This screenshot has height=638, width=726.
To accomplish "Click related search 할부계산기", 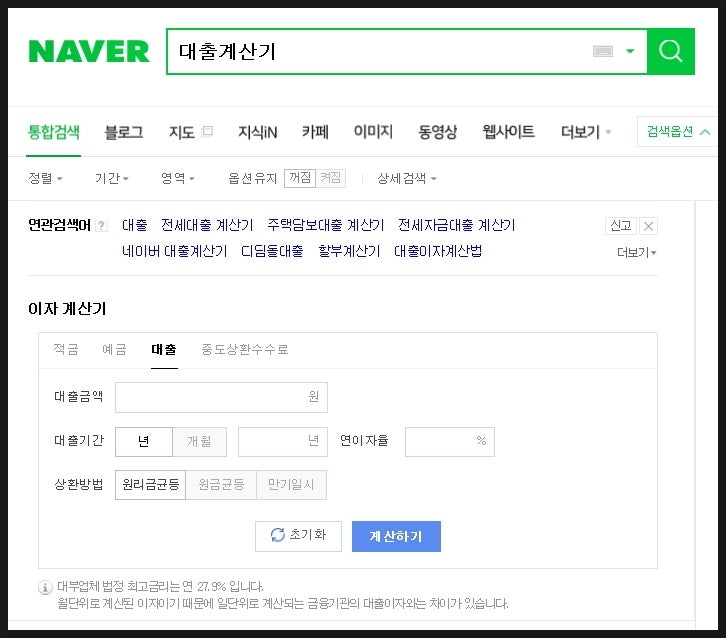I will click(x=349, y=251).
